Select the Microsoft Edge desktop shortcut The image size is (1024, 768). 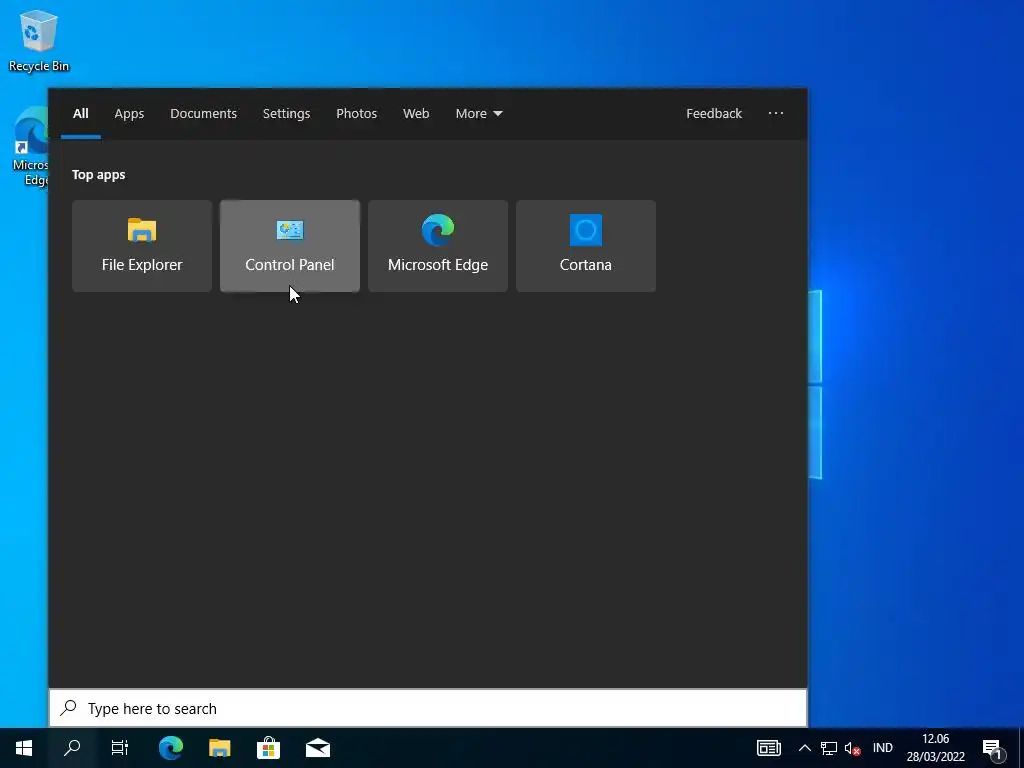point(30,147)
